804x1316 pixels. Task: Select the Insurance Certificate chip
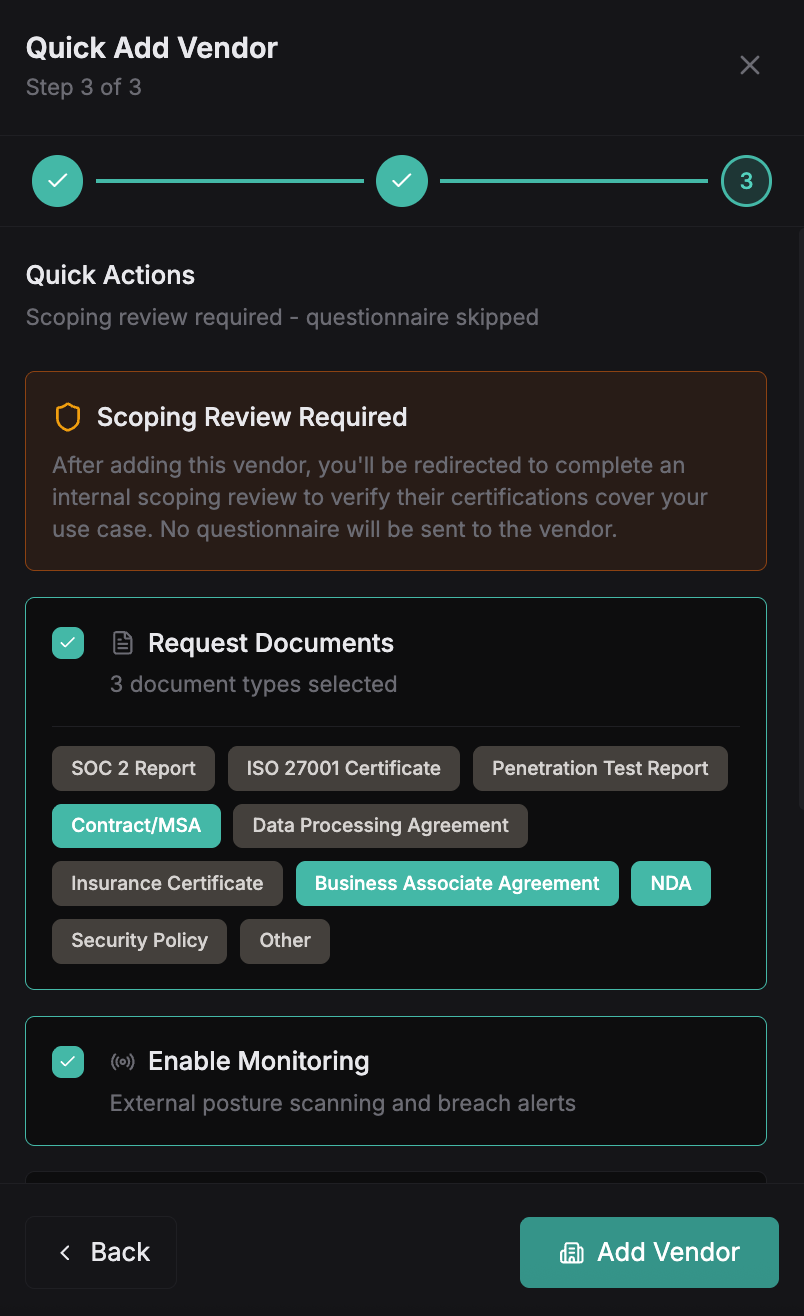tap(167, 883)
